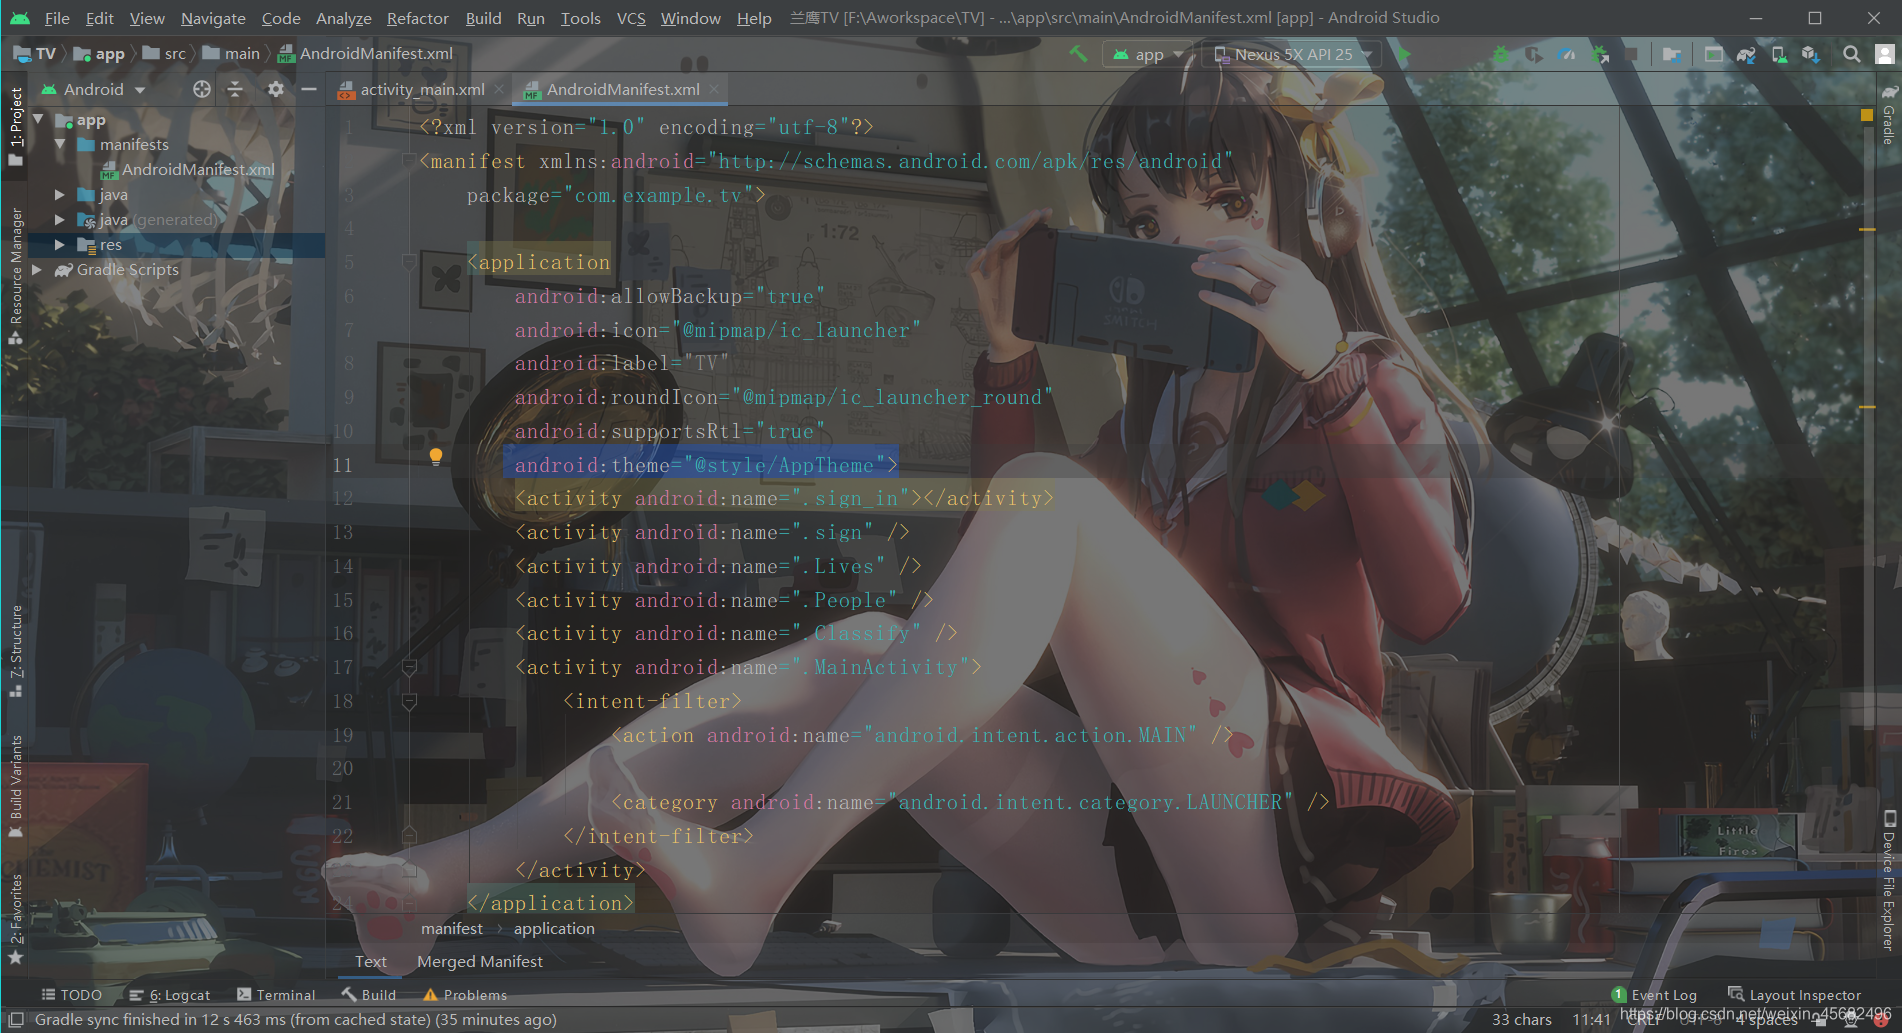Click the Make Project hammer icon

(x=1078, y=54)
